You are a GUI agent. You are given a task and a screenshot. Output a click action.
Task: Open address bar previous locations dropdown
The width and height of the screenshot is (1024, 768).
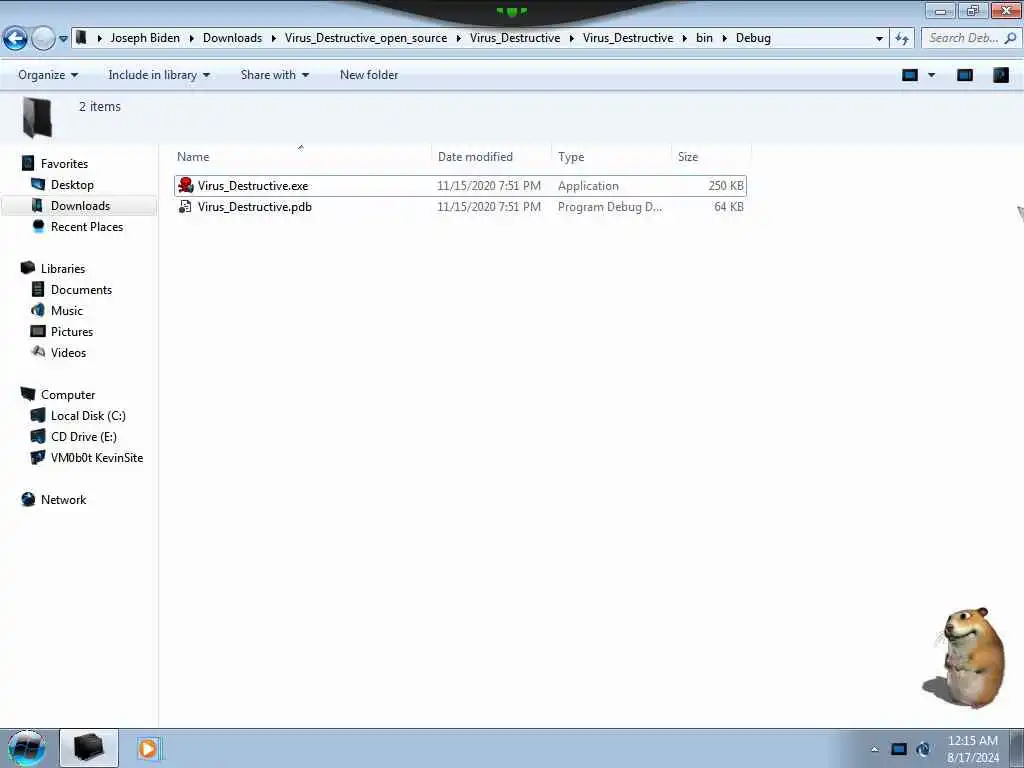[879, 39]
